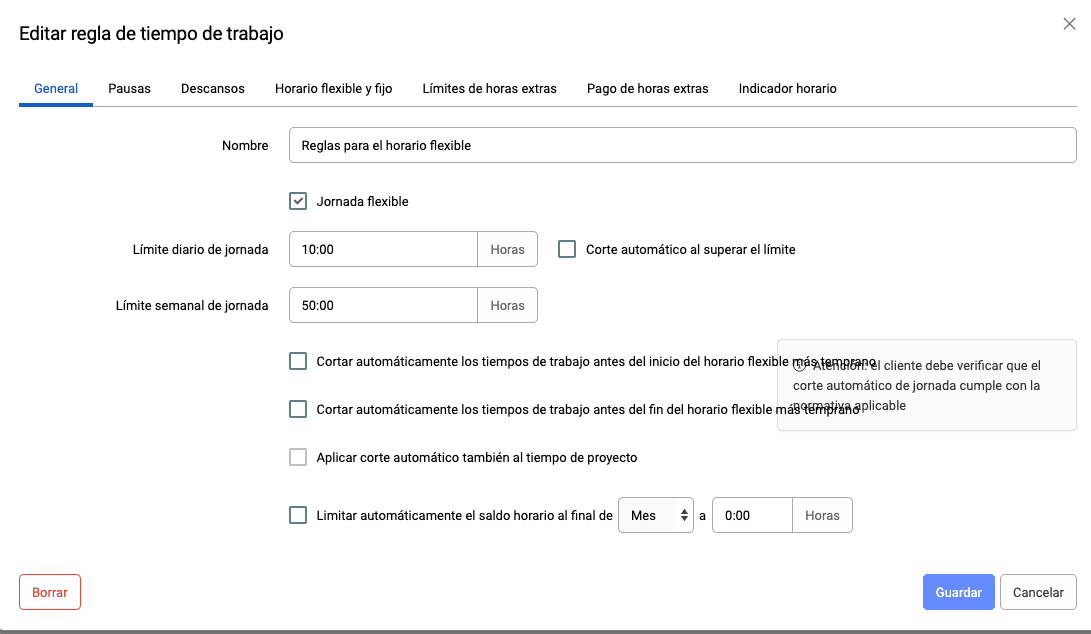
Task: Click the Cancelar button
Action: 1038,592
